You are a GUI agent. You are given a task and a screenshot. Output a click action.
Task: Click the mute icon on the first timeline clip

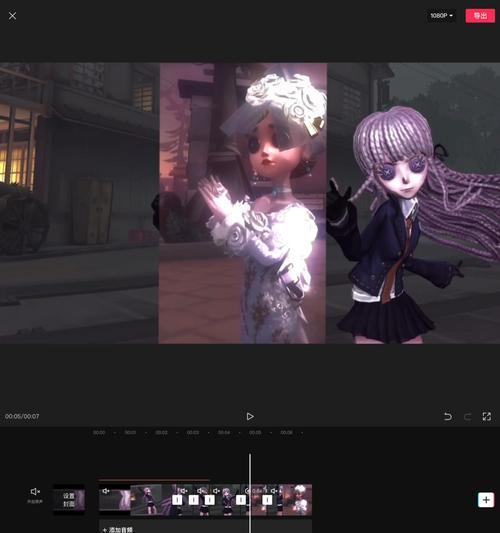tap(106, 491)
